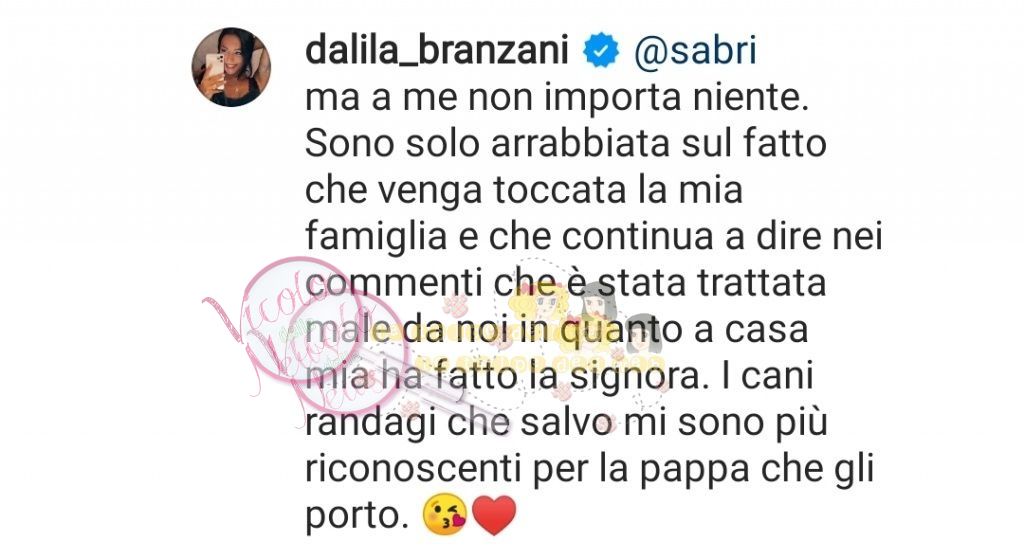Open the @sabri mention

(696, 51)
